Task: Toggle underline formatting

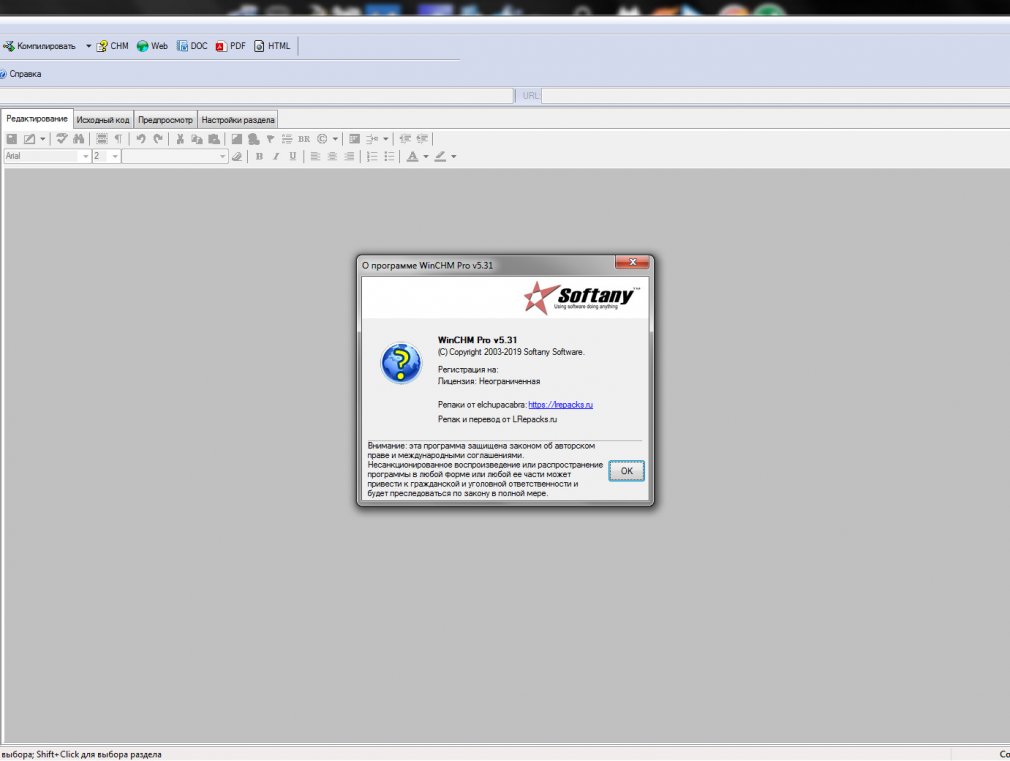Action: pyautogui.click(x=292, y=156)
